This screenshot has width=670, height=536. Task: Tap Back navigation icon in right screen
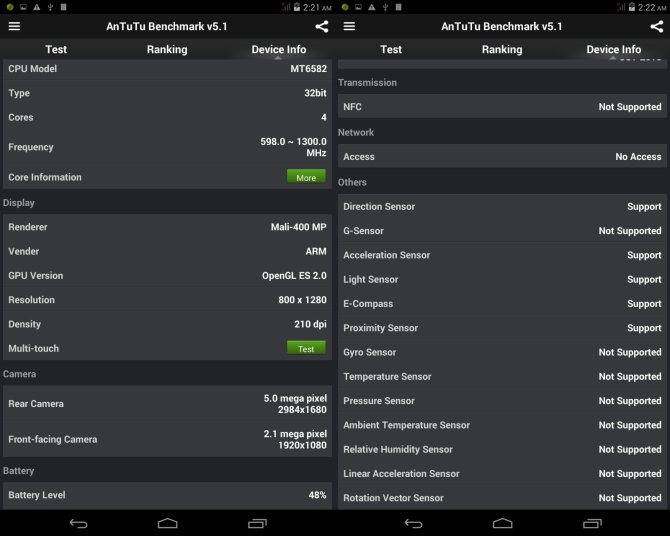tap(414, 523)
